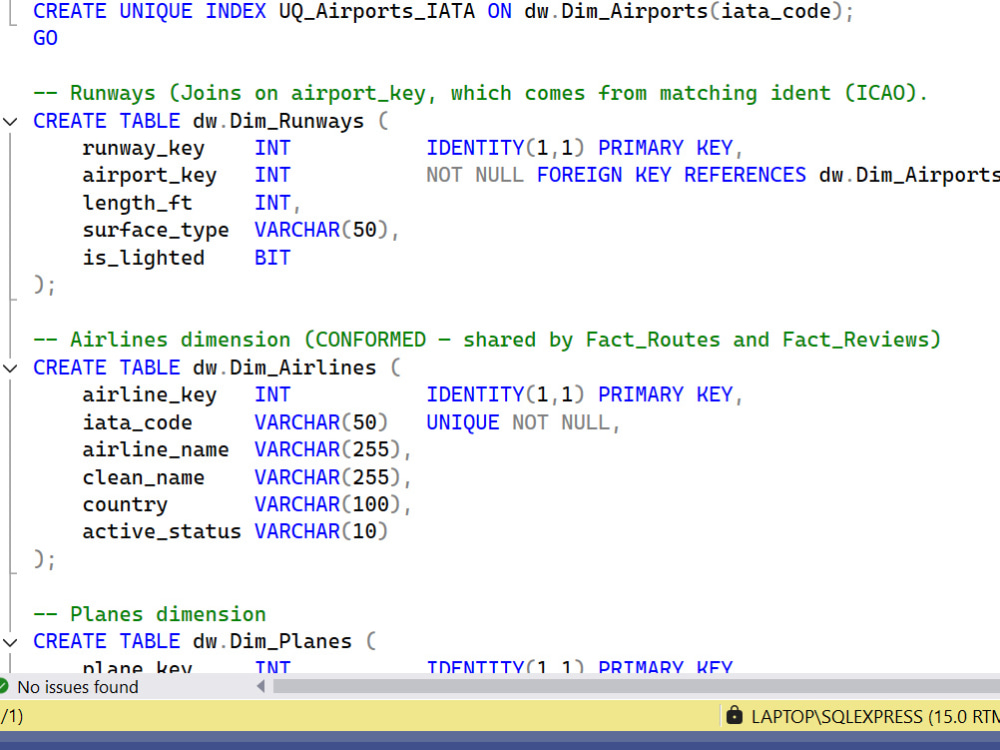Collapse the CREATE TABLE dw.Dim_Planes block

pyautogui.click(x=10, y=642)
